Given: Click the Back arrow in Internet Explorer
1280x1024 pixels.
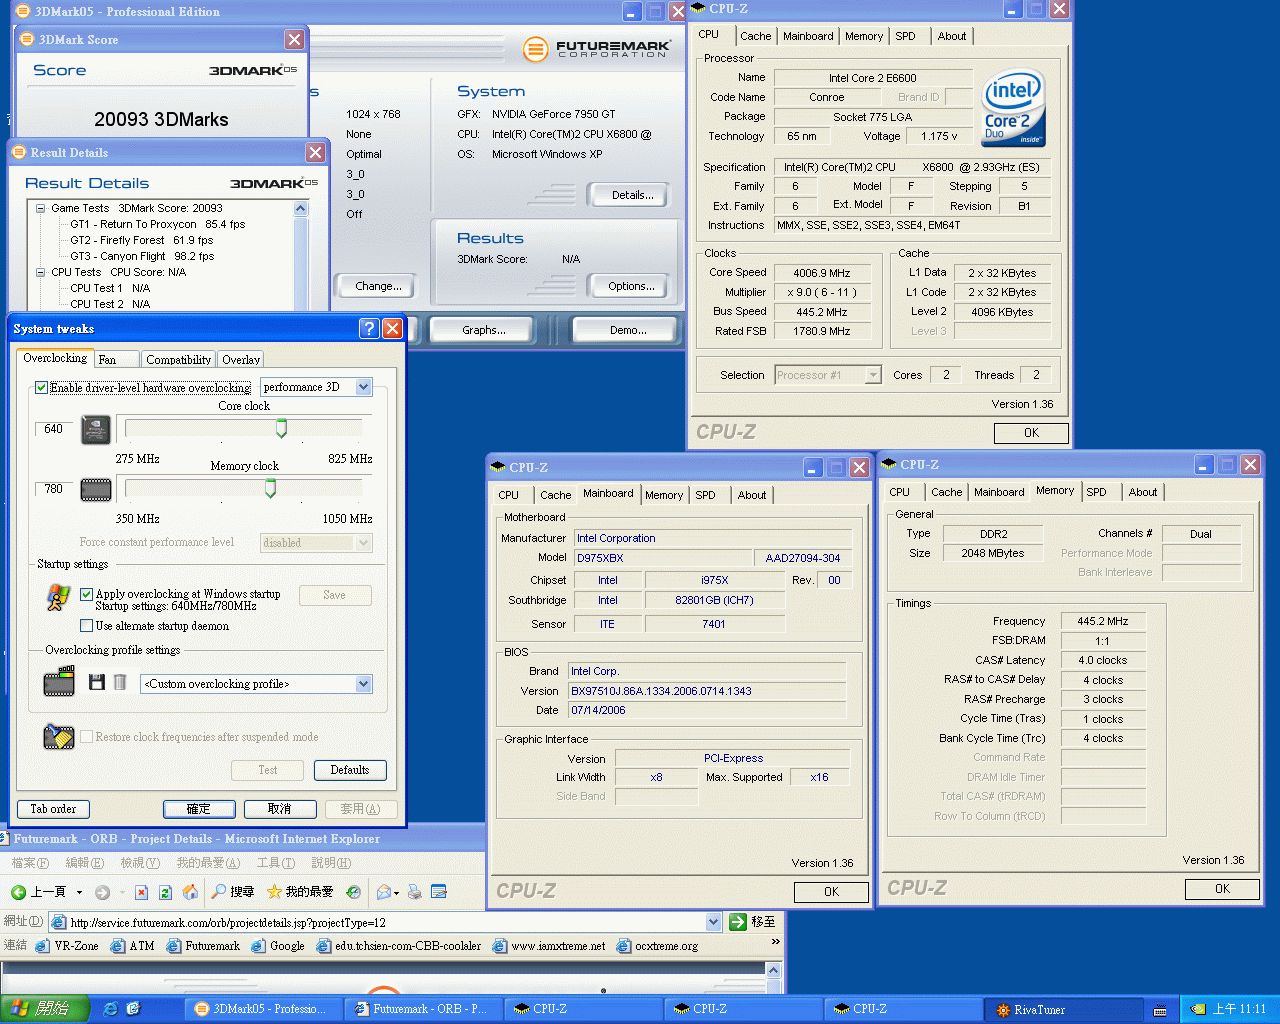Looking at the screenshot, I should (18, 892).
